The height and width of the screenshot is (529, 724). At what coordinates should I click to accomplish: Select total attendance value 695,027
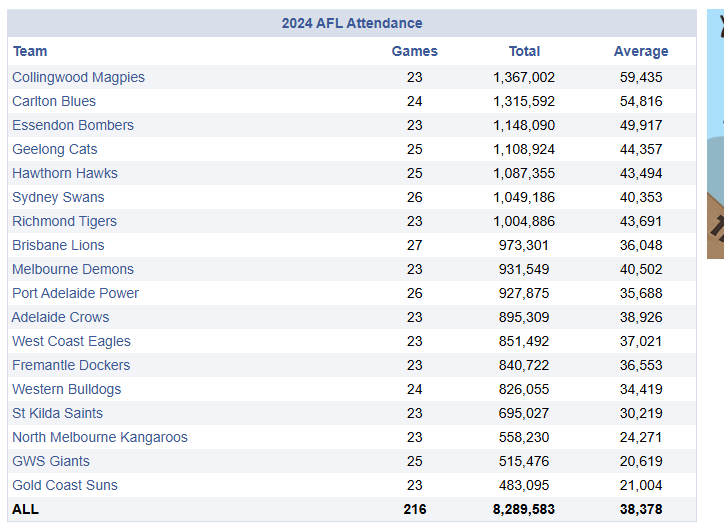pos(524,413)
